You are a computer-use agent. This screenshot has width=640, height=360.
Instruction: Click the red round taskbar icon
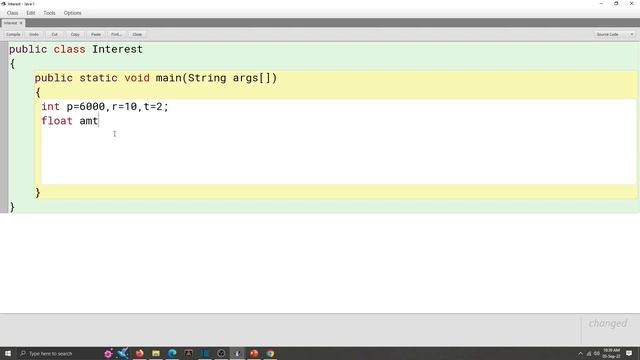pyautogui.click(x=254, y=353)
